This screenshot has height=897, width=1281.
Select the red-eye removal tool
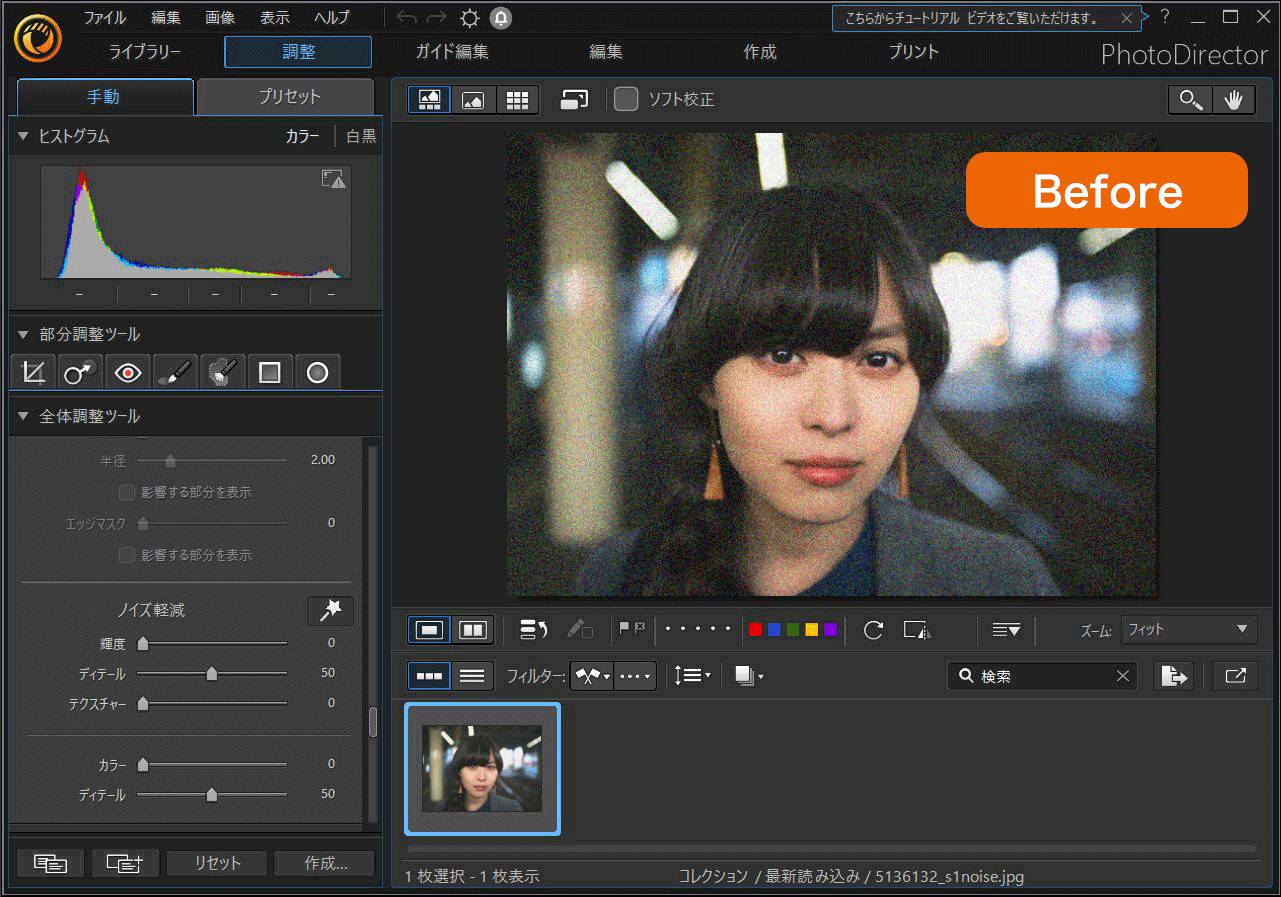point(128,371)
